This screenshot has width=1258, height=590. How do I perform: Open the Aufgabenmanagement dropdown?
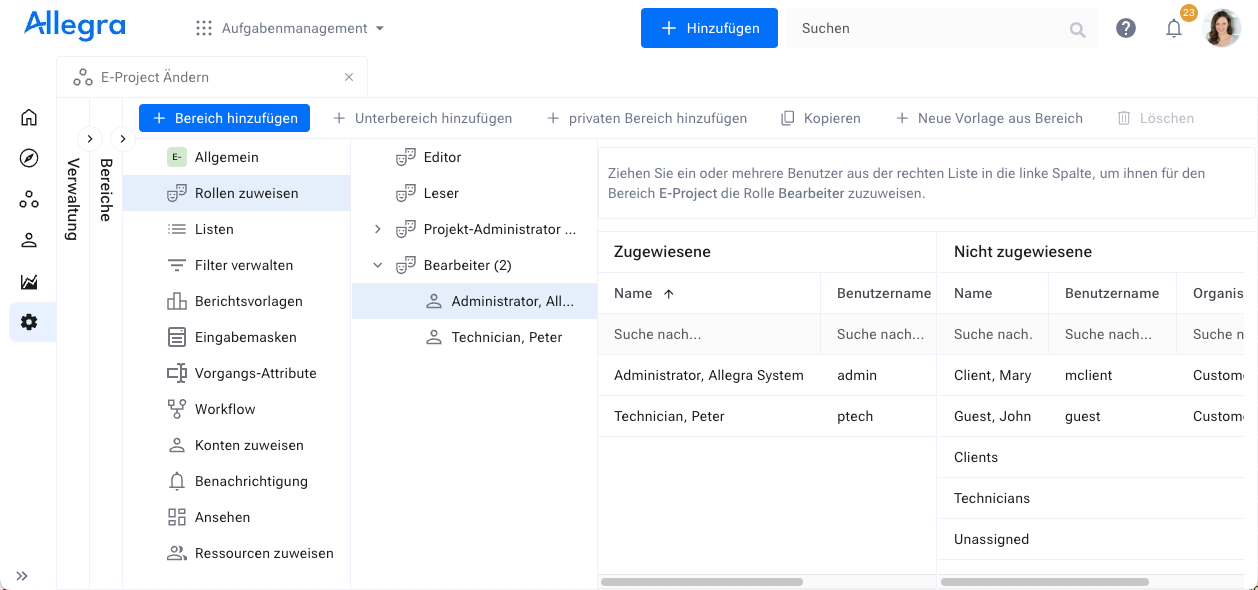pyautogui.click(x=290, y=29)
